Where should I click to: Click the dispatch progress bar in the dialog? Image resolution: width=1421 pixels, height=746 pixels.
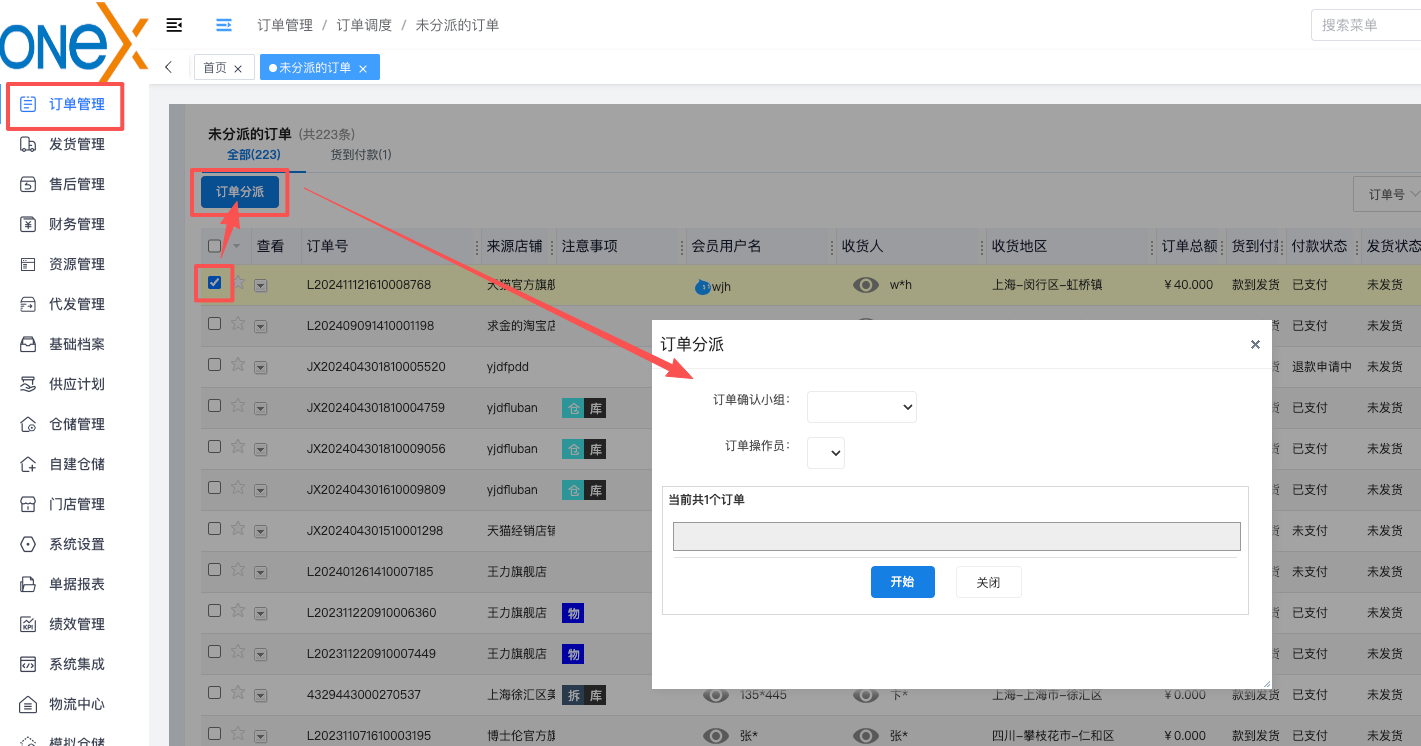[x=957, y=536]
